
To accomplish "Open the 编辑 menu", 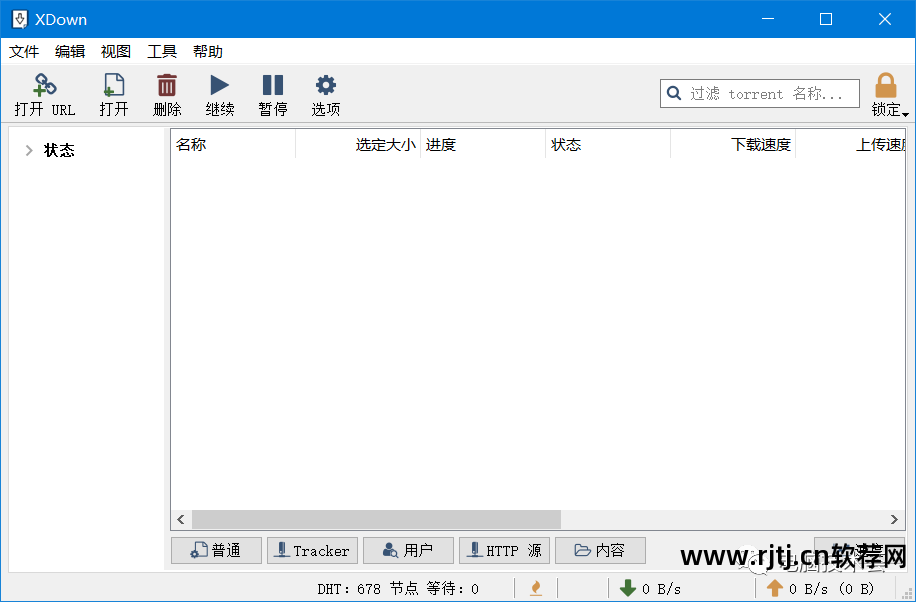I will pos(70,51).
